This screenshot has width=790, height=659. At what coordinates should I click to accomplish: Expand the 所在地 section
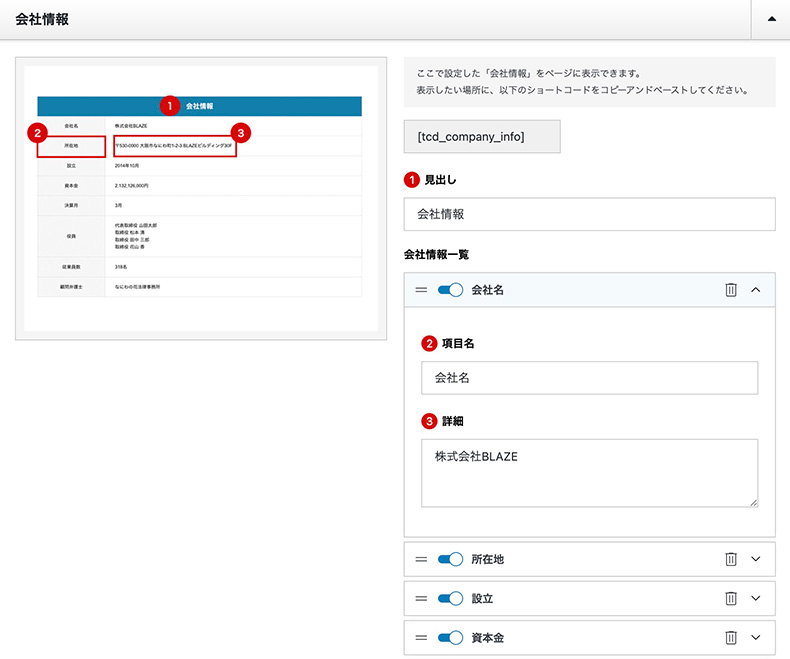(756, 559)
